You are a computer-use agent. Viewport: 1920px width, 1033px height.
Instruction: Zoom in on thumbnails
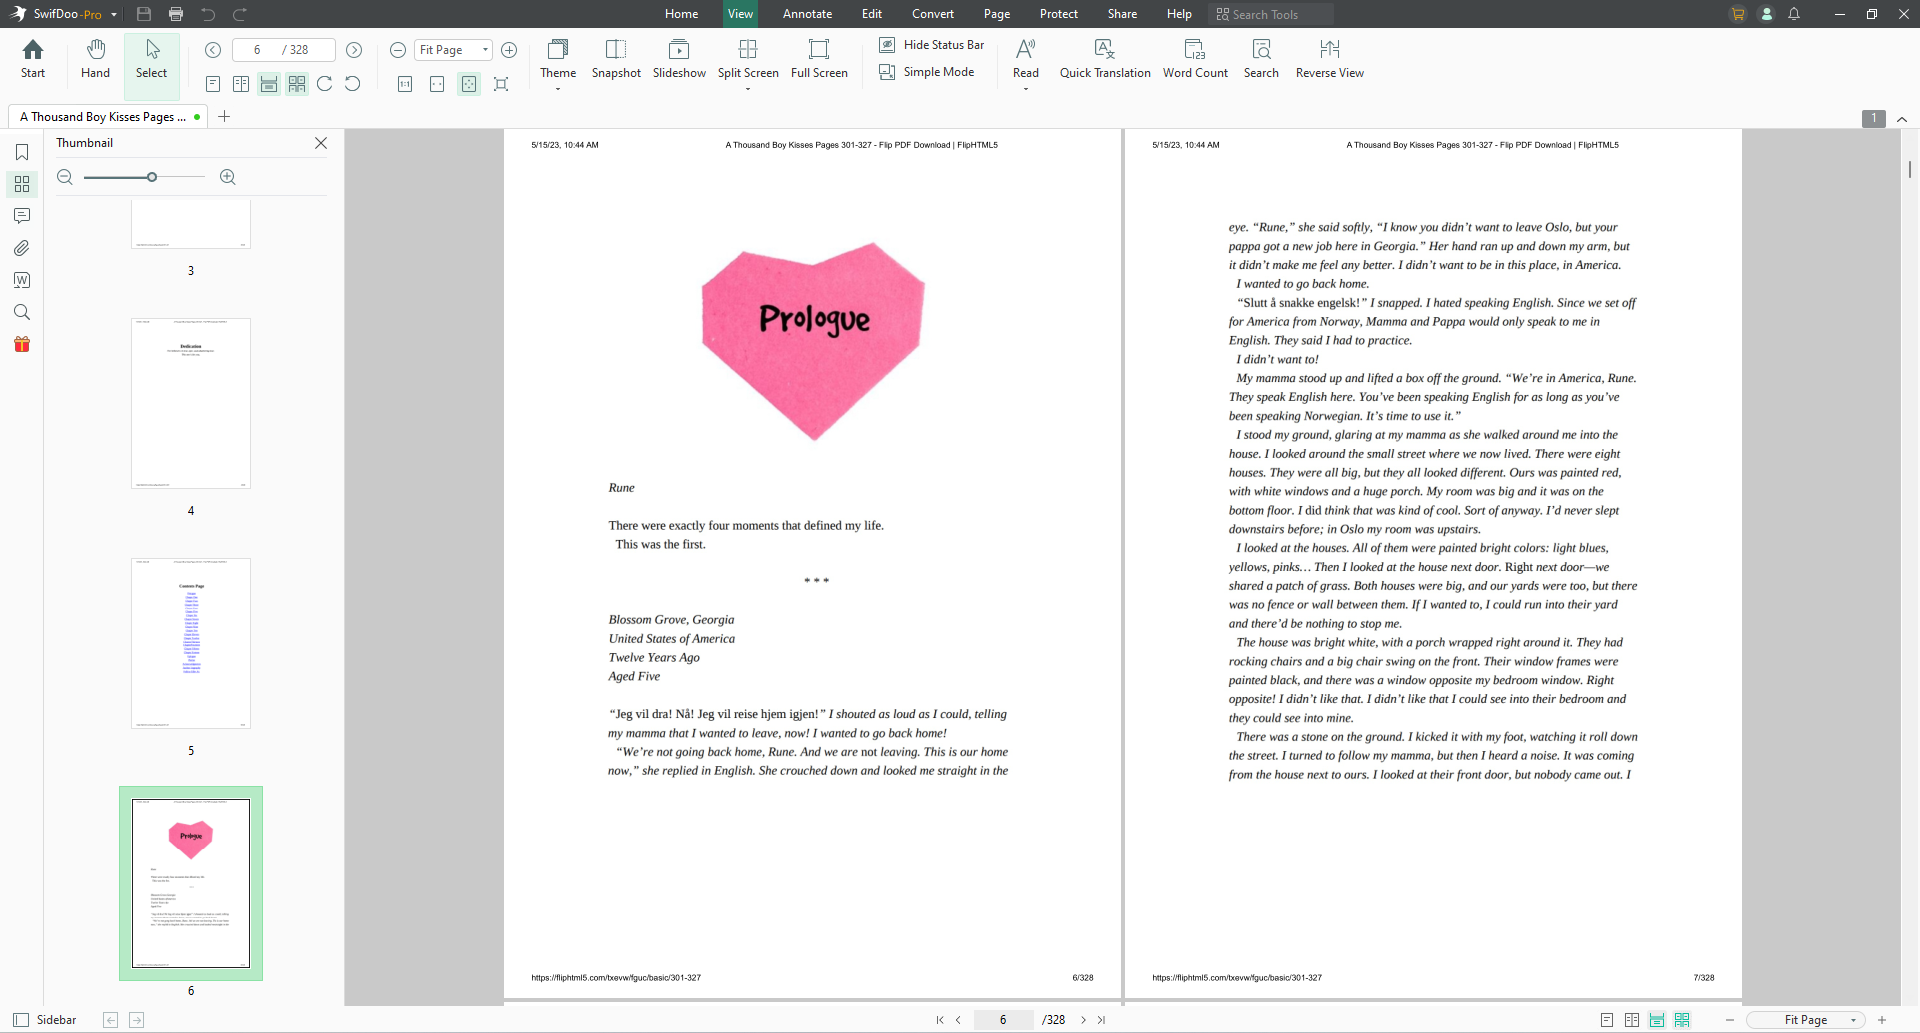pyautogui.click(x=228, y=177)
